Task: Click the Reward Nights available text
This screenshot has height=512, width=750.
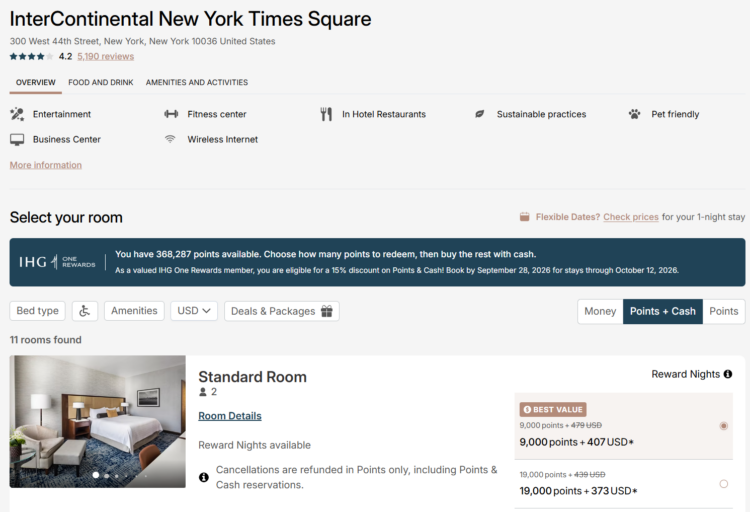Action: (254, 445)
